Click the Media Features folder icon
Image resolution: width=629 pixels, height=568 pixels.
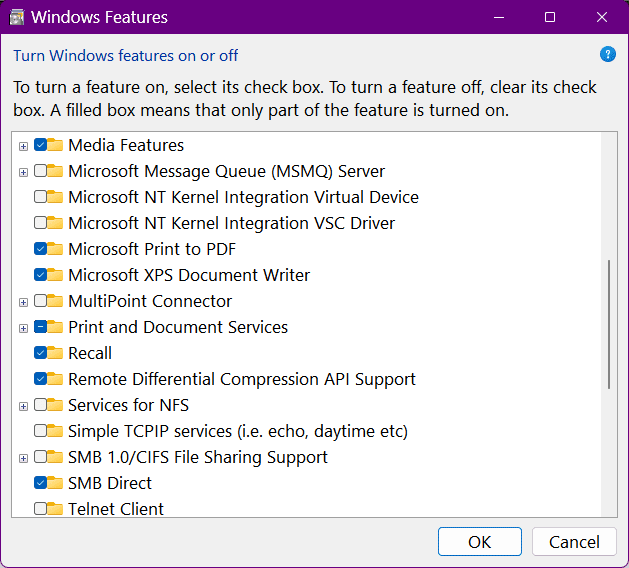coord(55,145)
